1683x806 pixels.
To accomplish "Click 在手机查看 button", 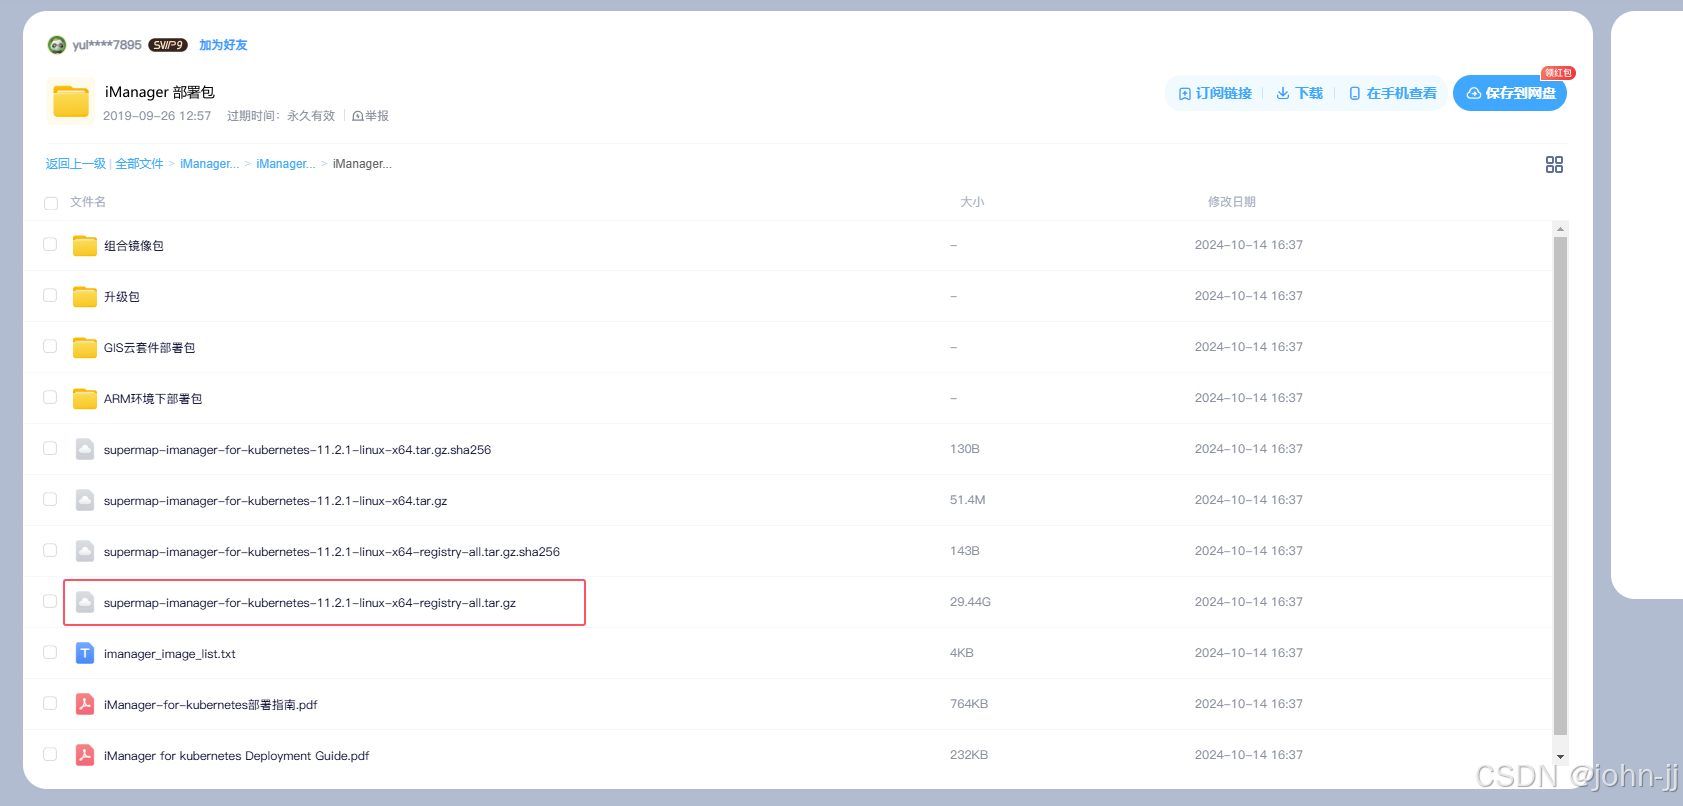I will click(1392, 93).
